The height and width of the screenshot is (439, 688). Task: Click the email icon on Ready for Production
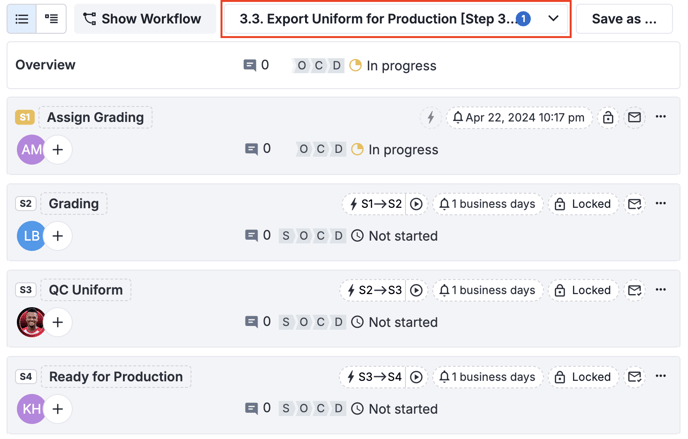coord(635,378)
